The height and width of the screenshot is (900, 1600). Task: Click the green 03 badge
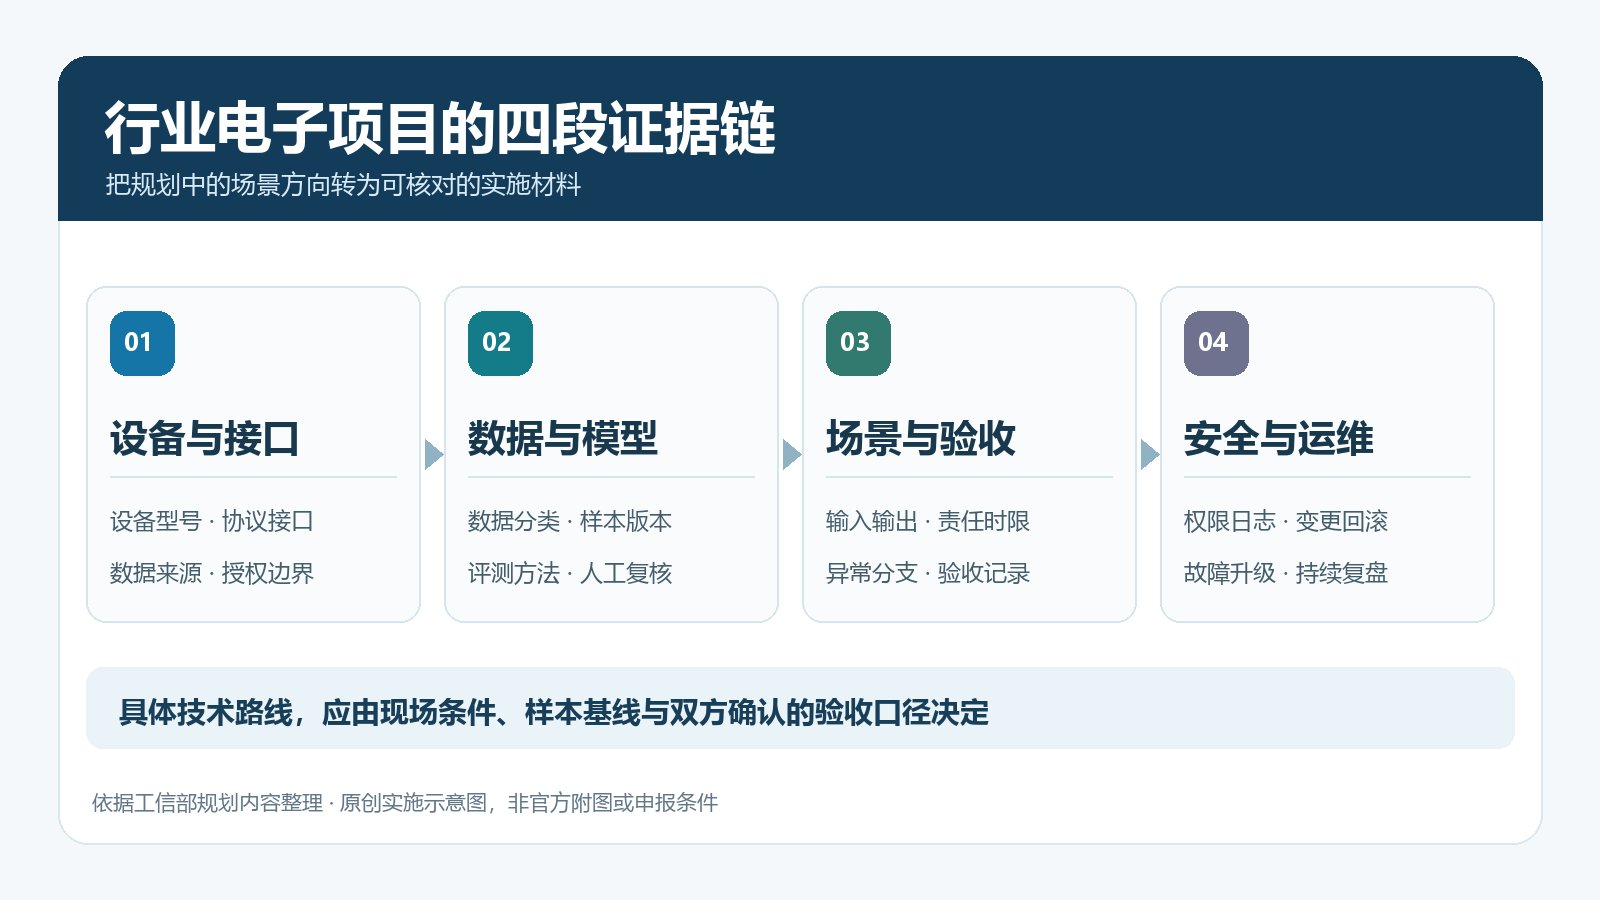tap(858, 343)
